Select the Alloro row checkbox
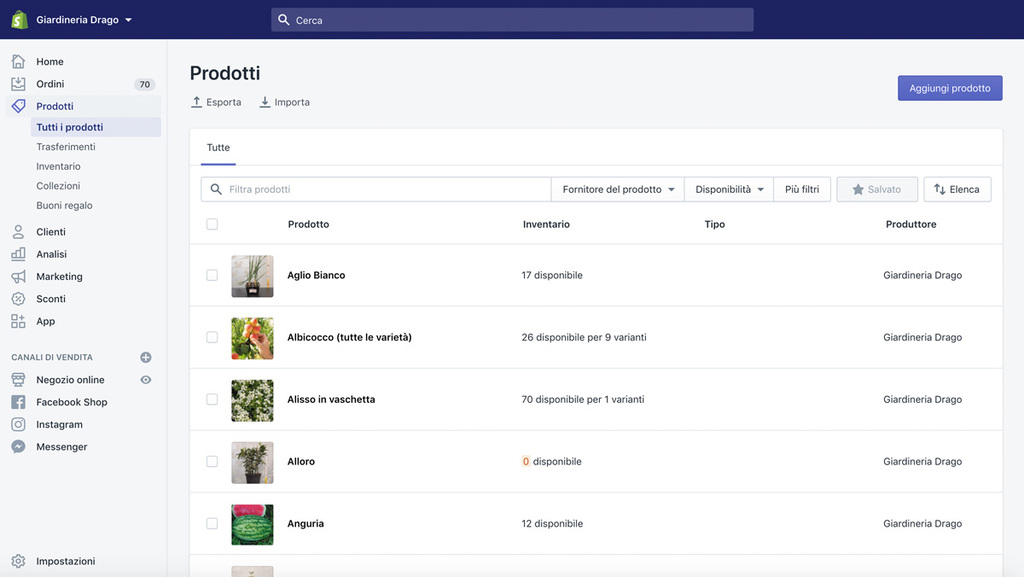 click(x=212, y=461)
